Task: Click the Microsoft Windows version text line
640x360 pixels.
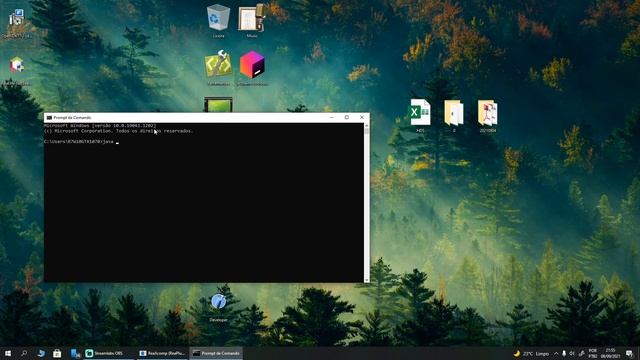Action: pyautogui.click(x=100, y=126)
